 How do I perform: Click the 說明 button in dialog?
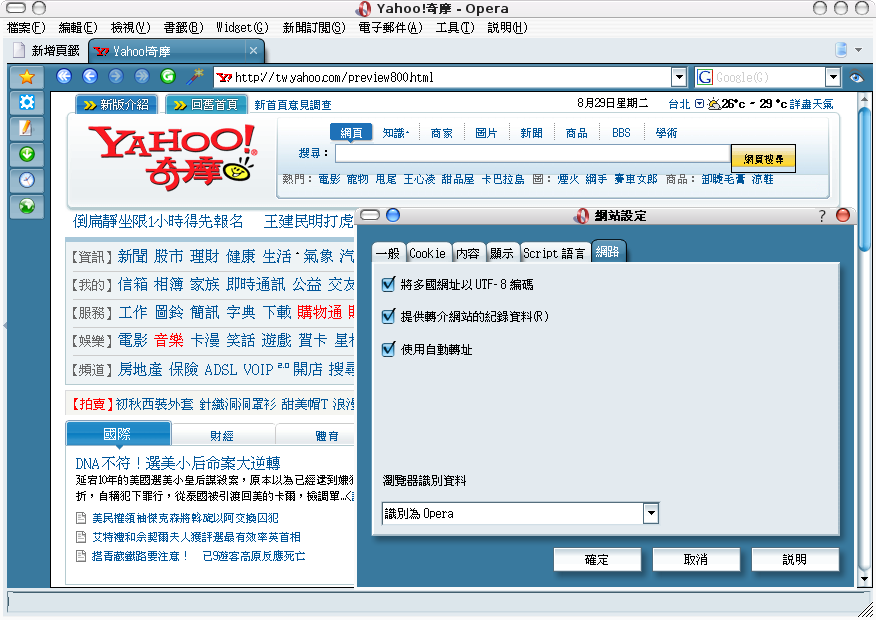pos(794,560)
